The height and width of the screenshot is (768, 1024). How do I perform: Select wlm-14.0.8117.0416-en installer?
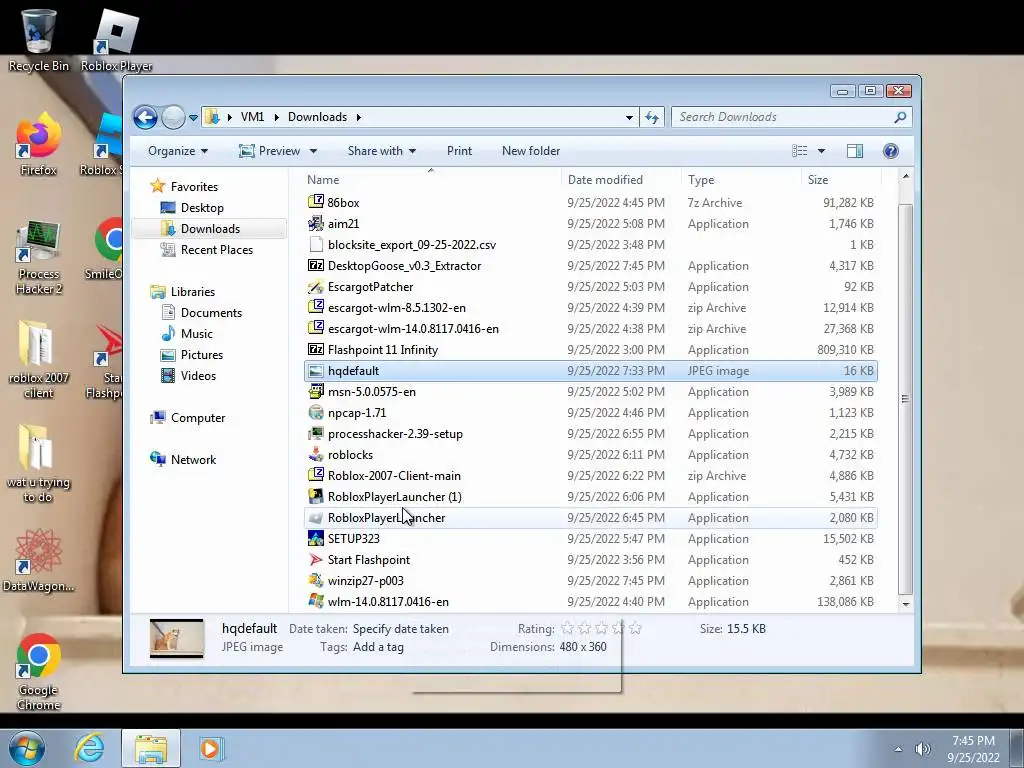click(590, 602)
